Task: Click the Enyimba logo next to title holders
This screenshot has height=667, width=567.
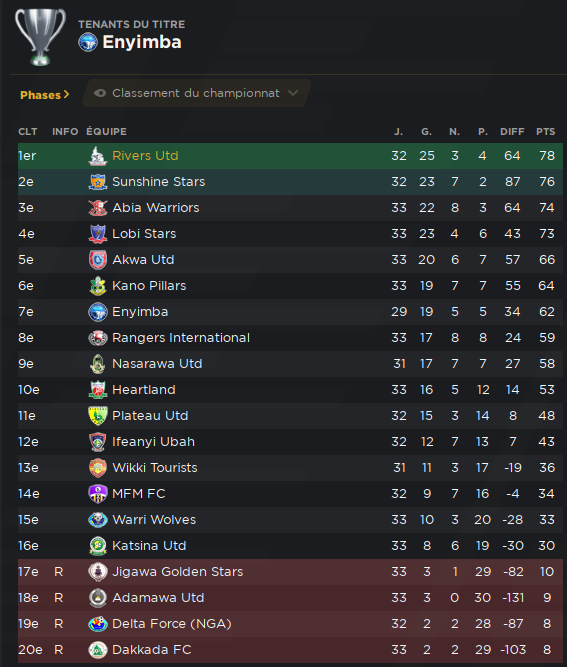Action: point(88,42)
